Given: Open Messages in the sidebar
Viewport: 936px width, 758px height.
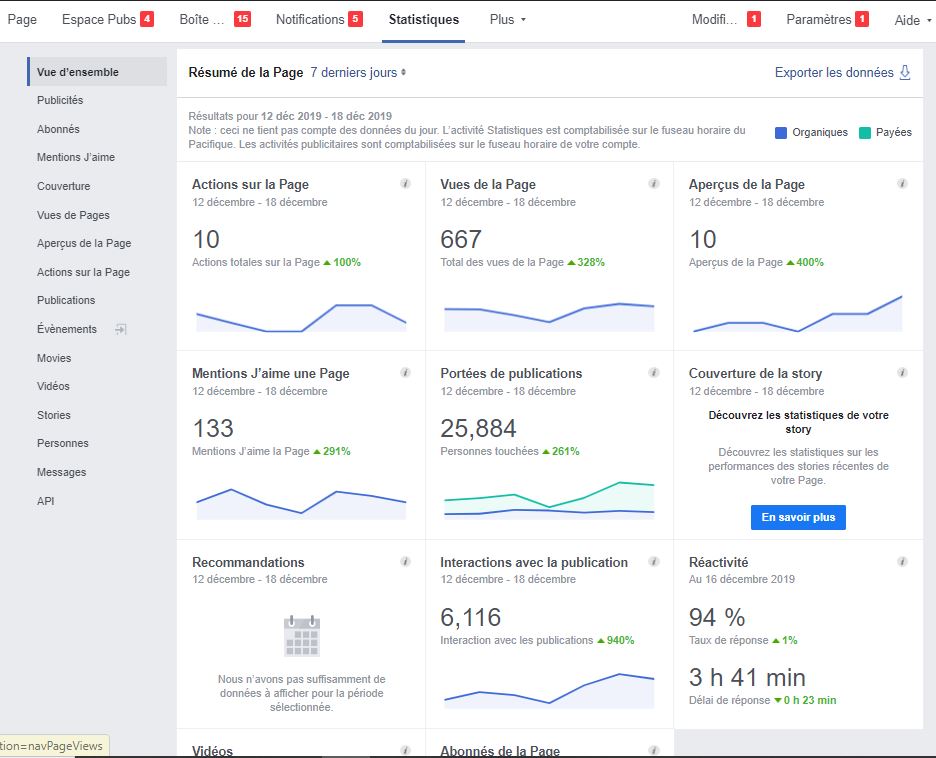Looking at the screenshot, I should (x=61, y=472).
